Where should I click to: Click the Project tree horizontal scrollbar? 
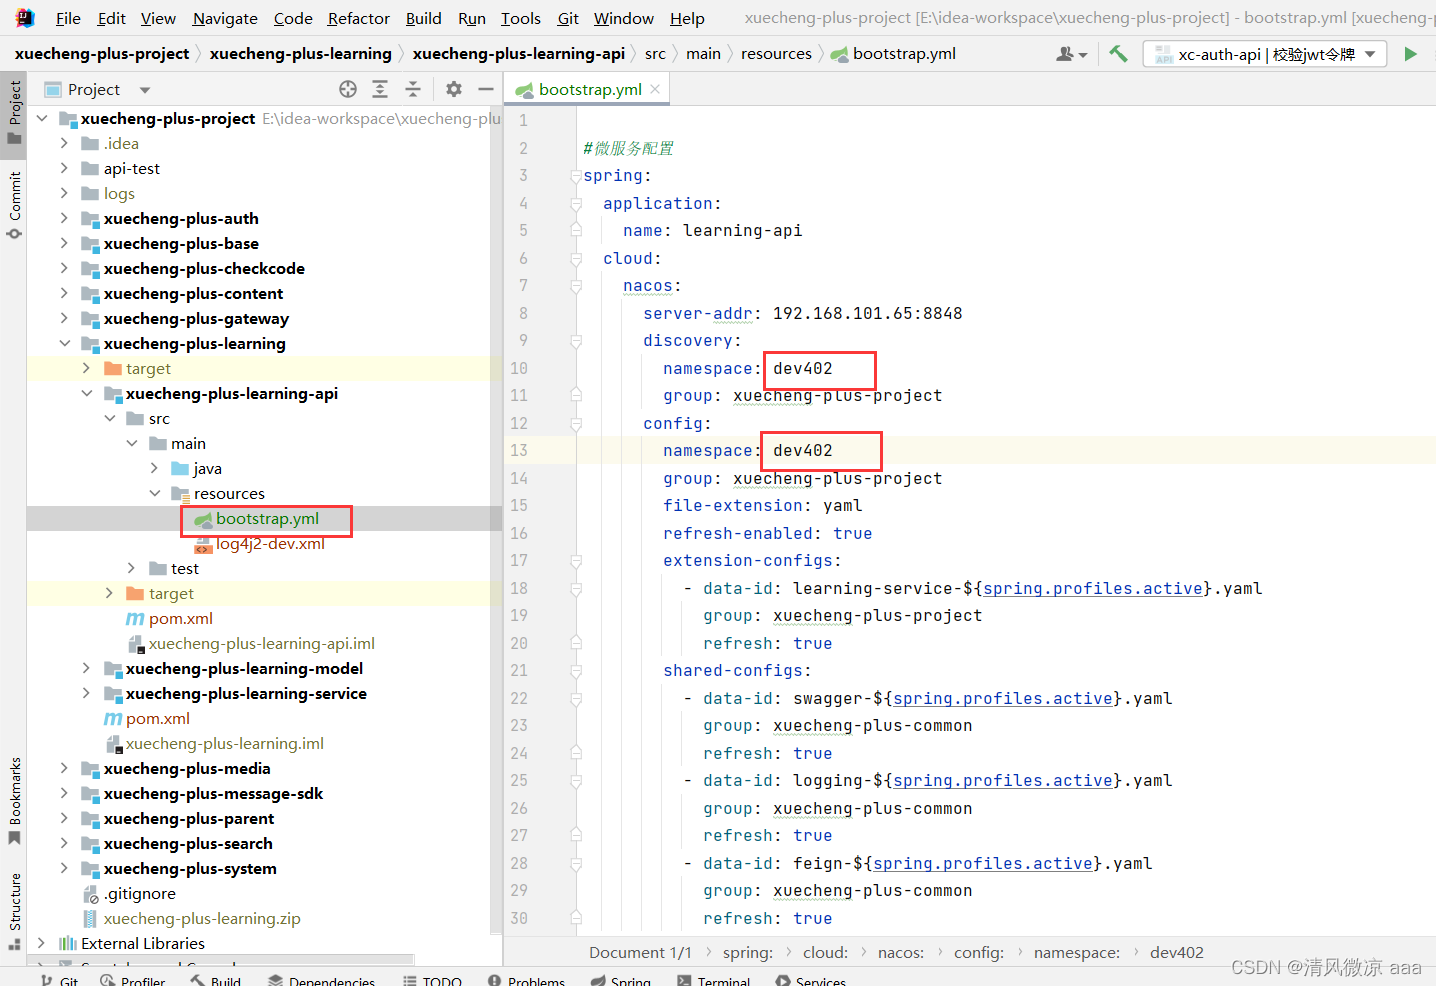point(220,959)
